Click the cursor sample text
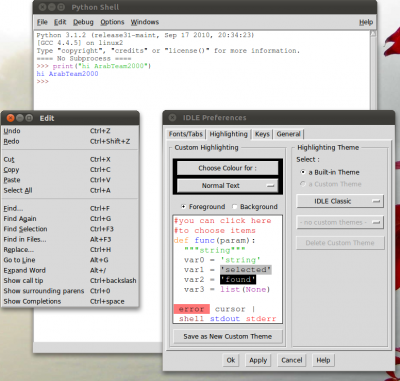 coord(230,309)
